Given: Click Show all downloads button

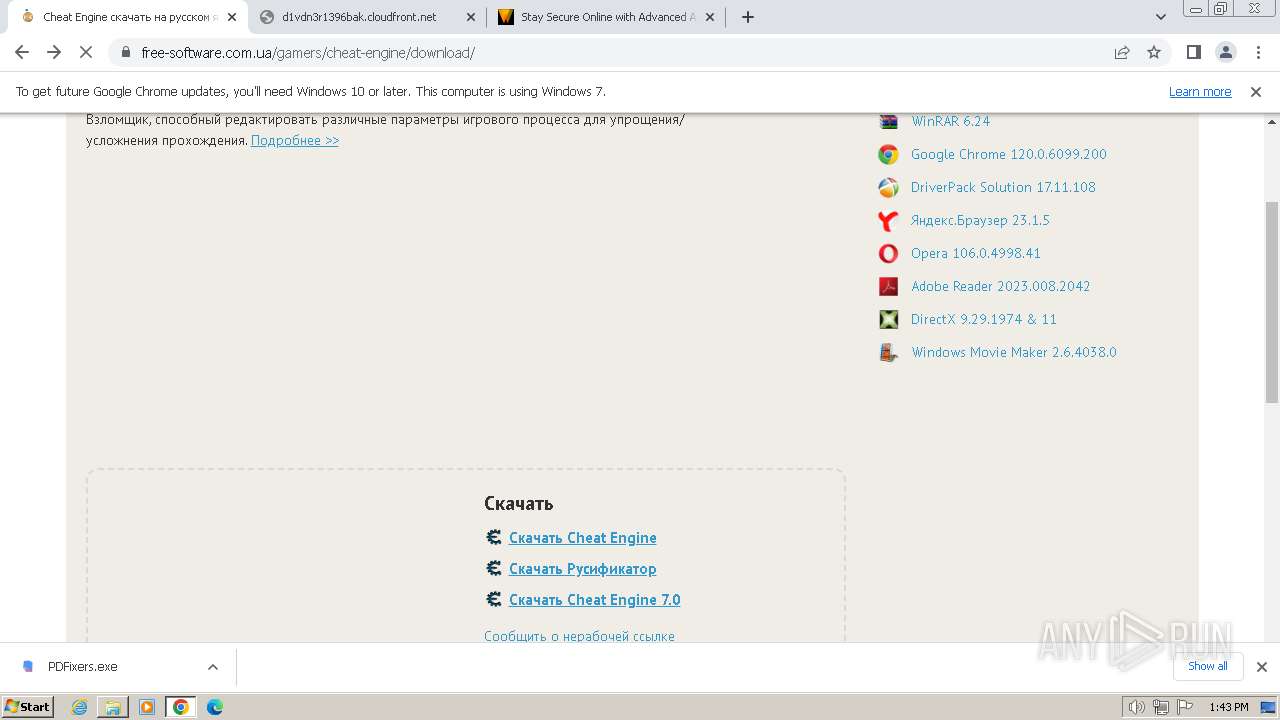Looking at the screenshot, I should [1207, 666].
